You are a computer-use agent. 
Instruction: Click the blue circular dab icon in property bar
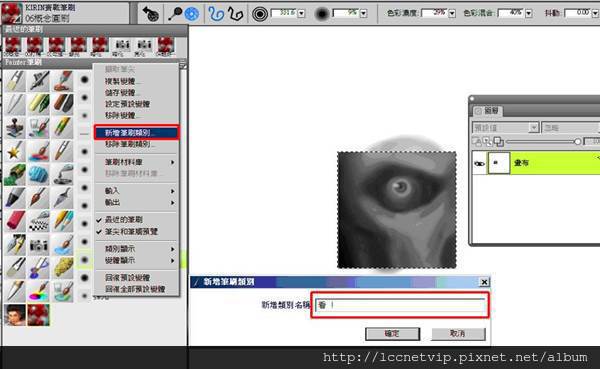pyautogui.click(x=192, y=14)
